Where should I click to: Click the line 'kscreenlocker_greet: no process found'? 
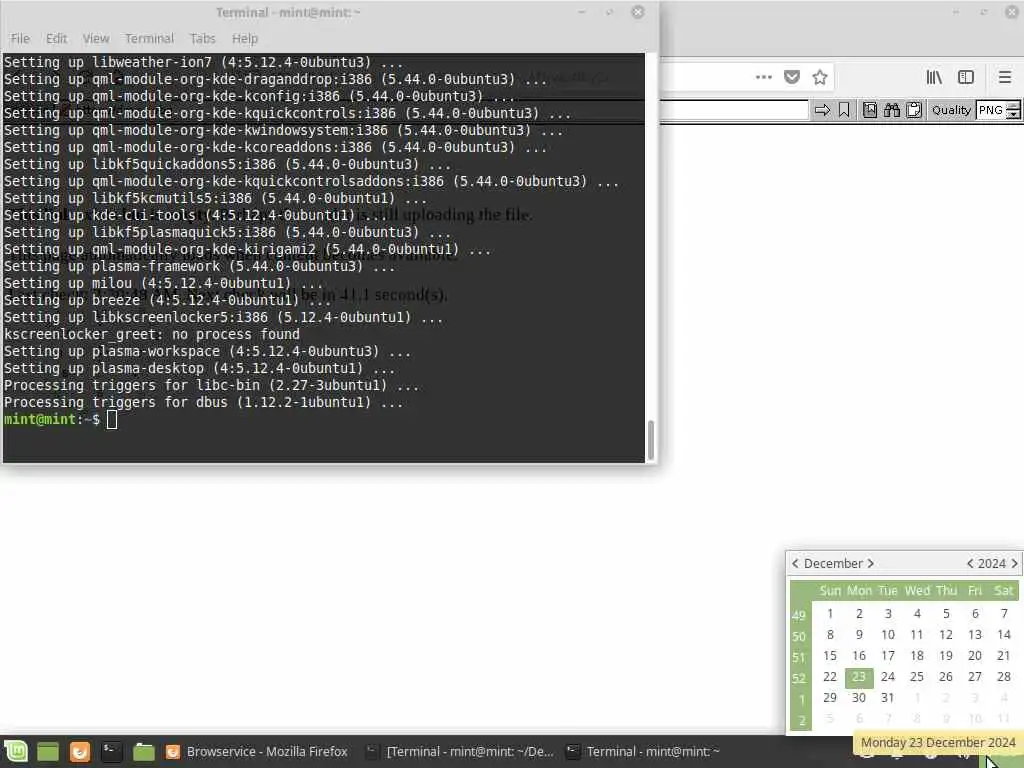[152, 334]
